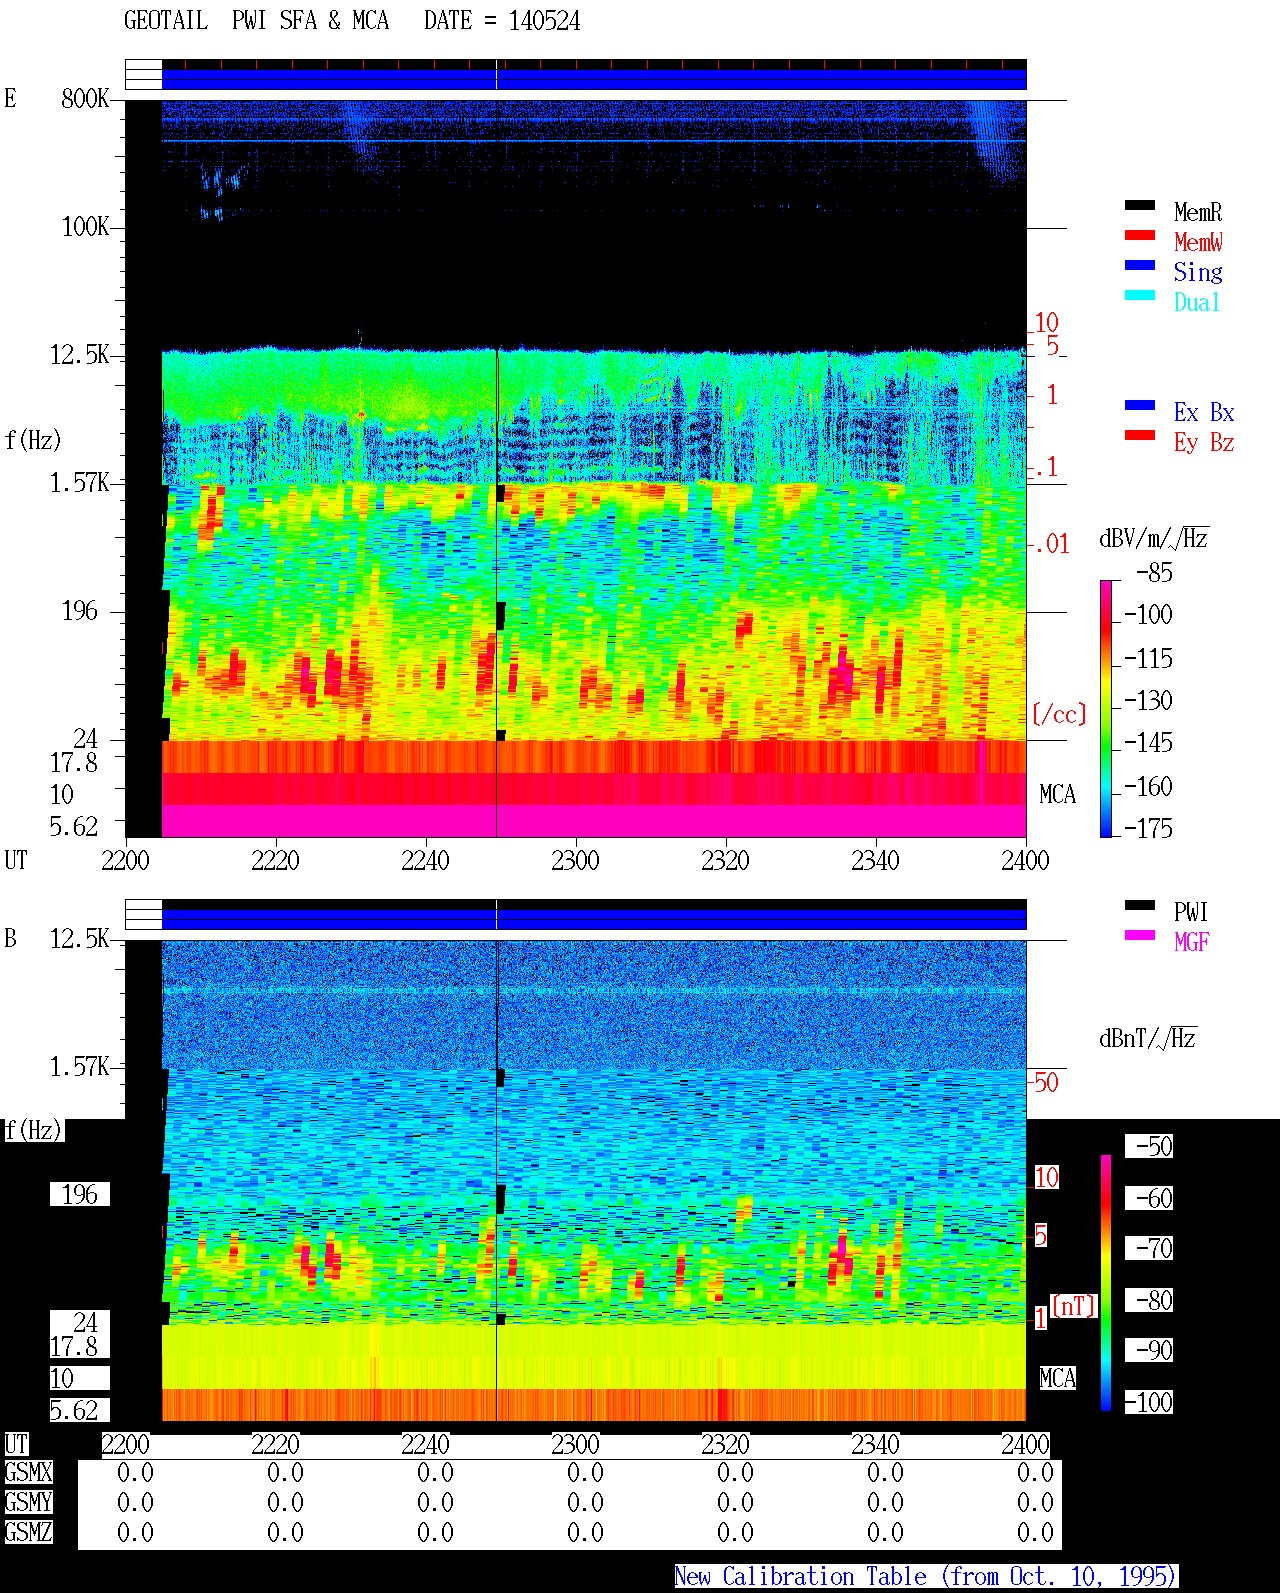Viewport: 1280px width, 1593px height.
Task: Click the DATE = 140524 text
Action: [502, 21]
